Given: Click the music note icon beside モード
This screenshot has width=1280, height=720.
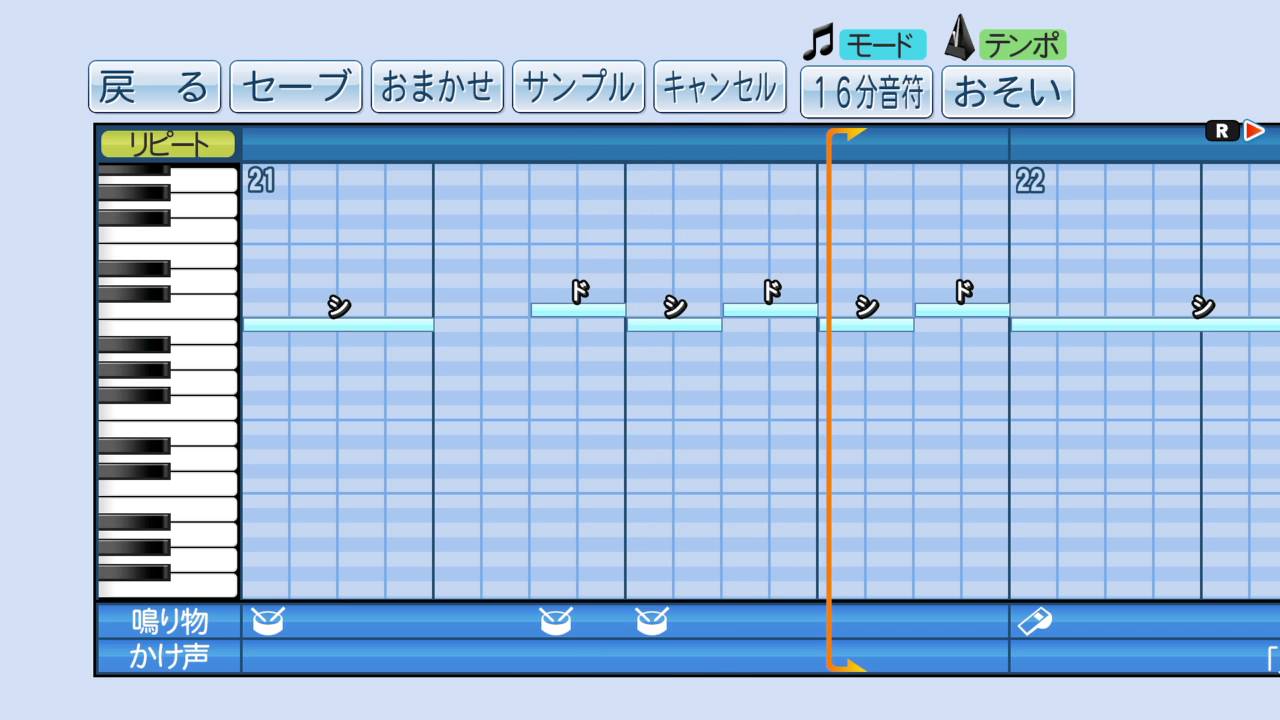Looking at the screenshot, I should pos(818,42).
